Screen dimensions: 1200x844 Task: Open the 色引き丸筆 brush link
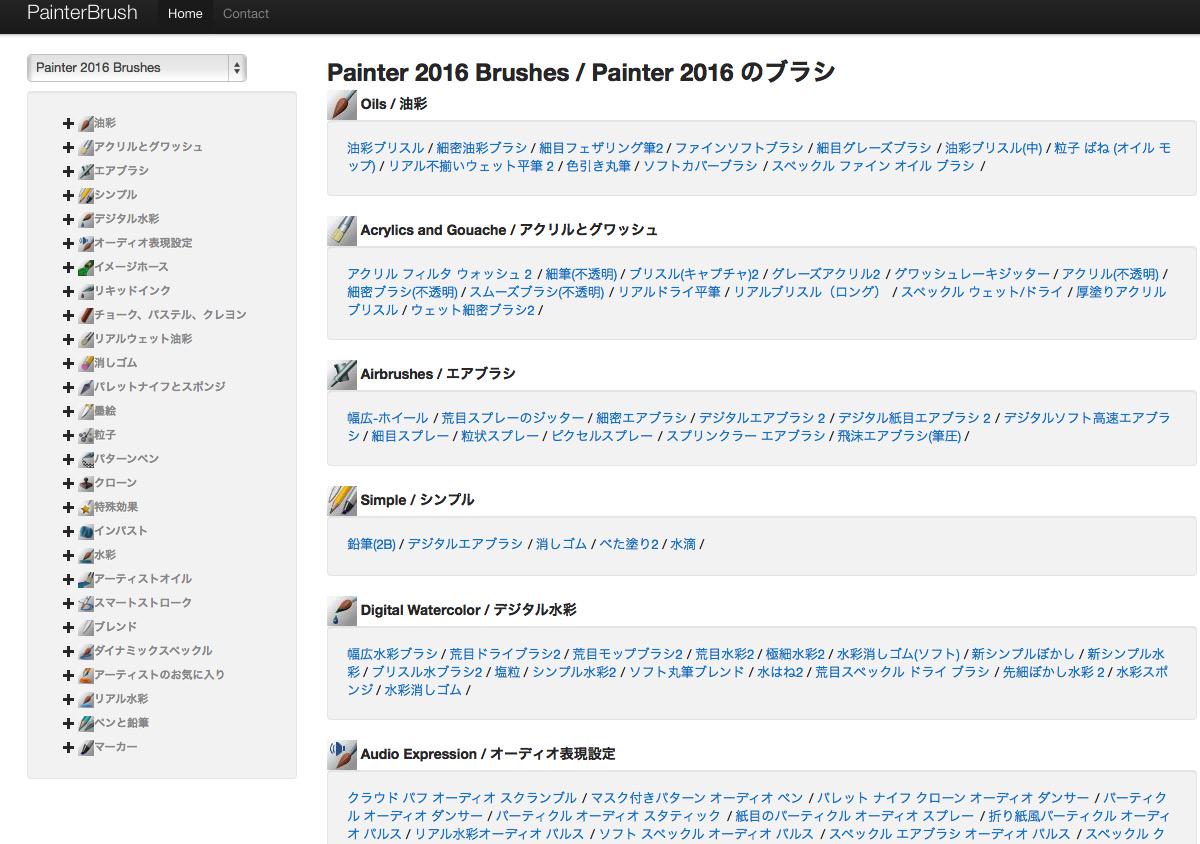[599, 166]
